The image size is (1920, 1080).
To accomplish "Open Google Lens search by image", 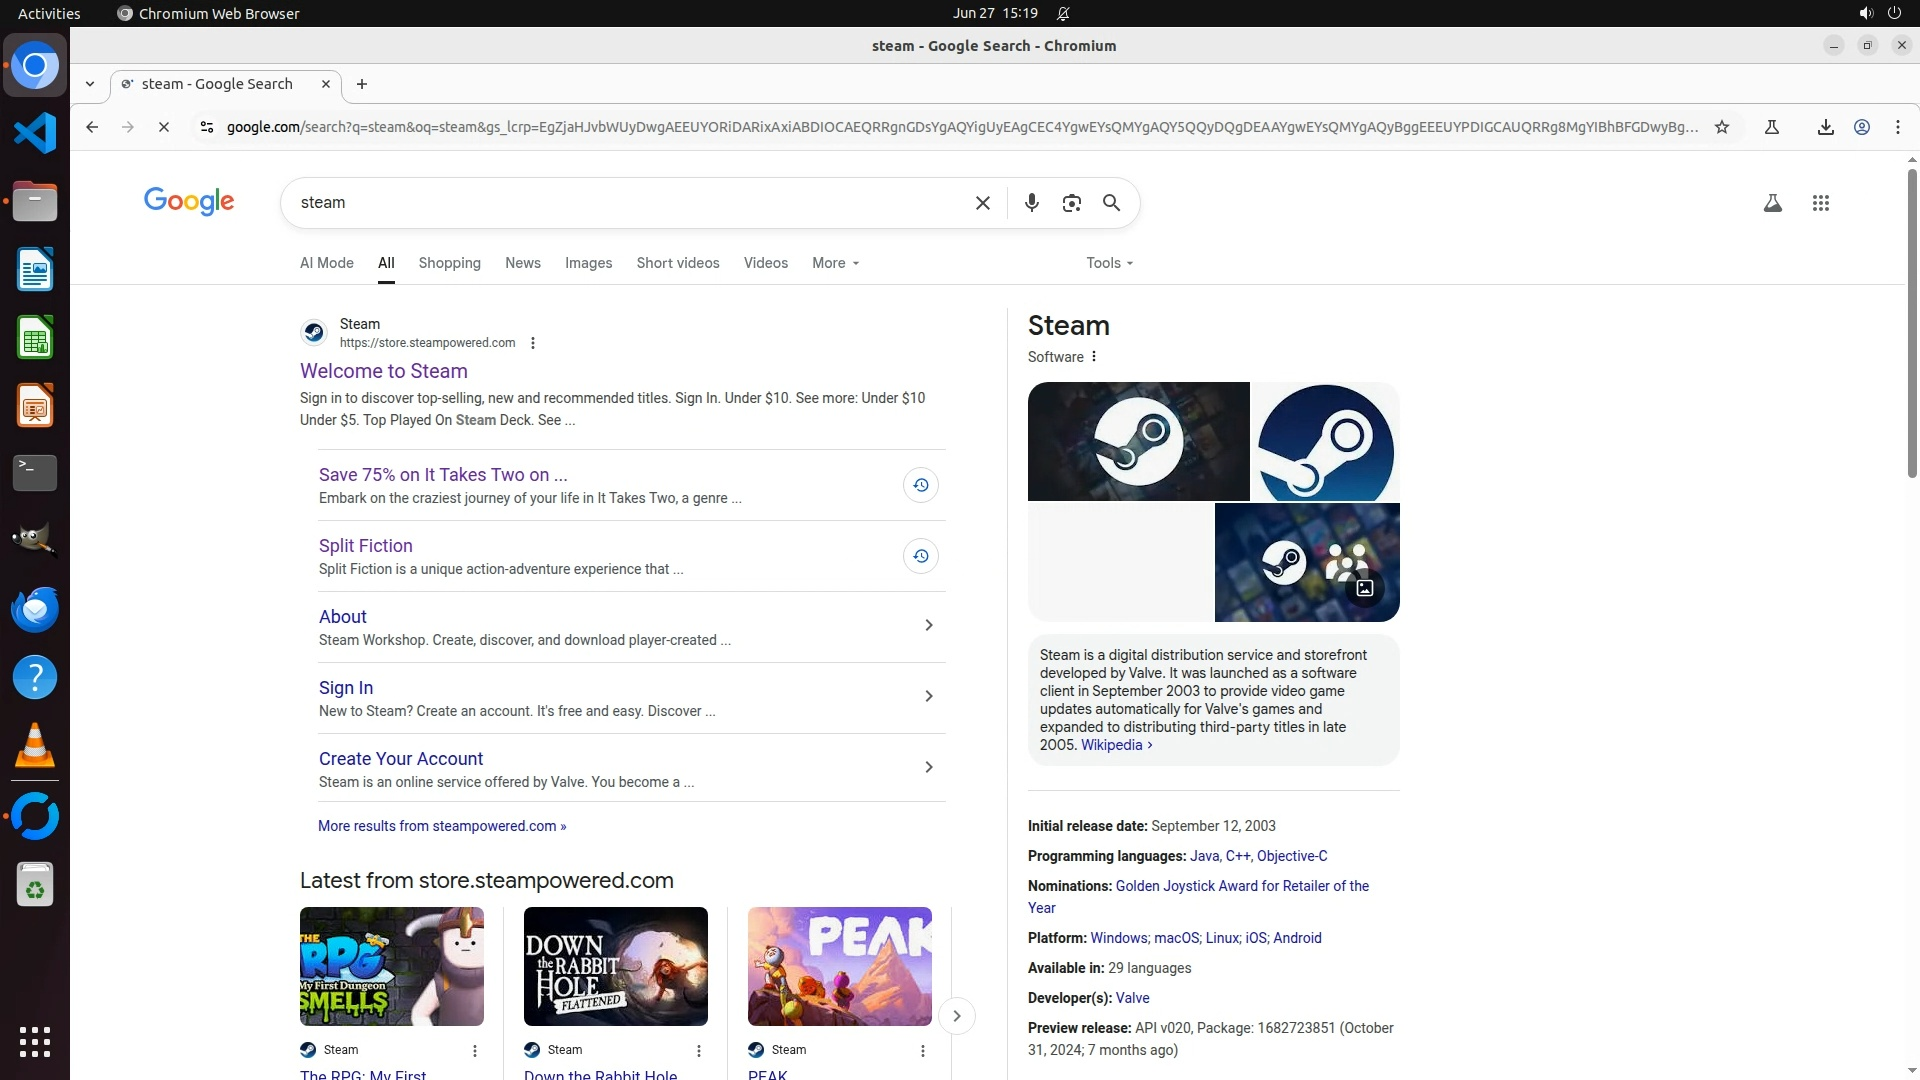I will pyautogui.click(x=1071, y=203).
